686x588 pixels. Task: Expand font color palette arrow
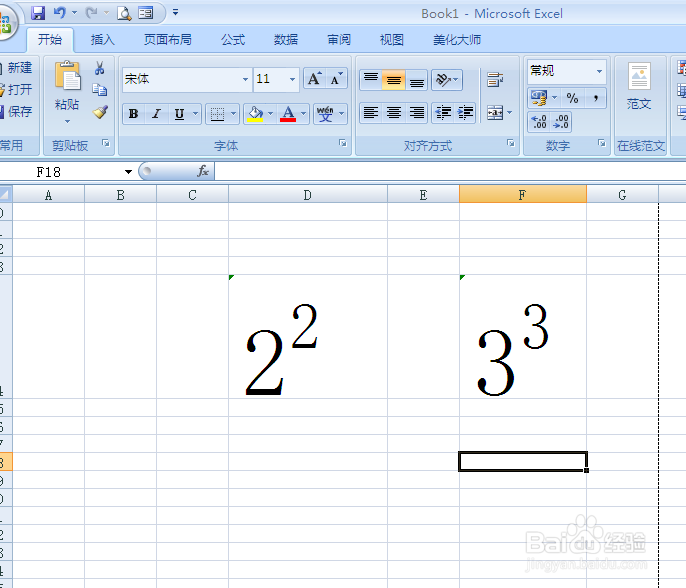pyautogui.click(x=303, y=114)
